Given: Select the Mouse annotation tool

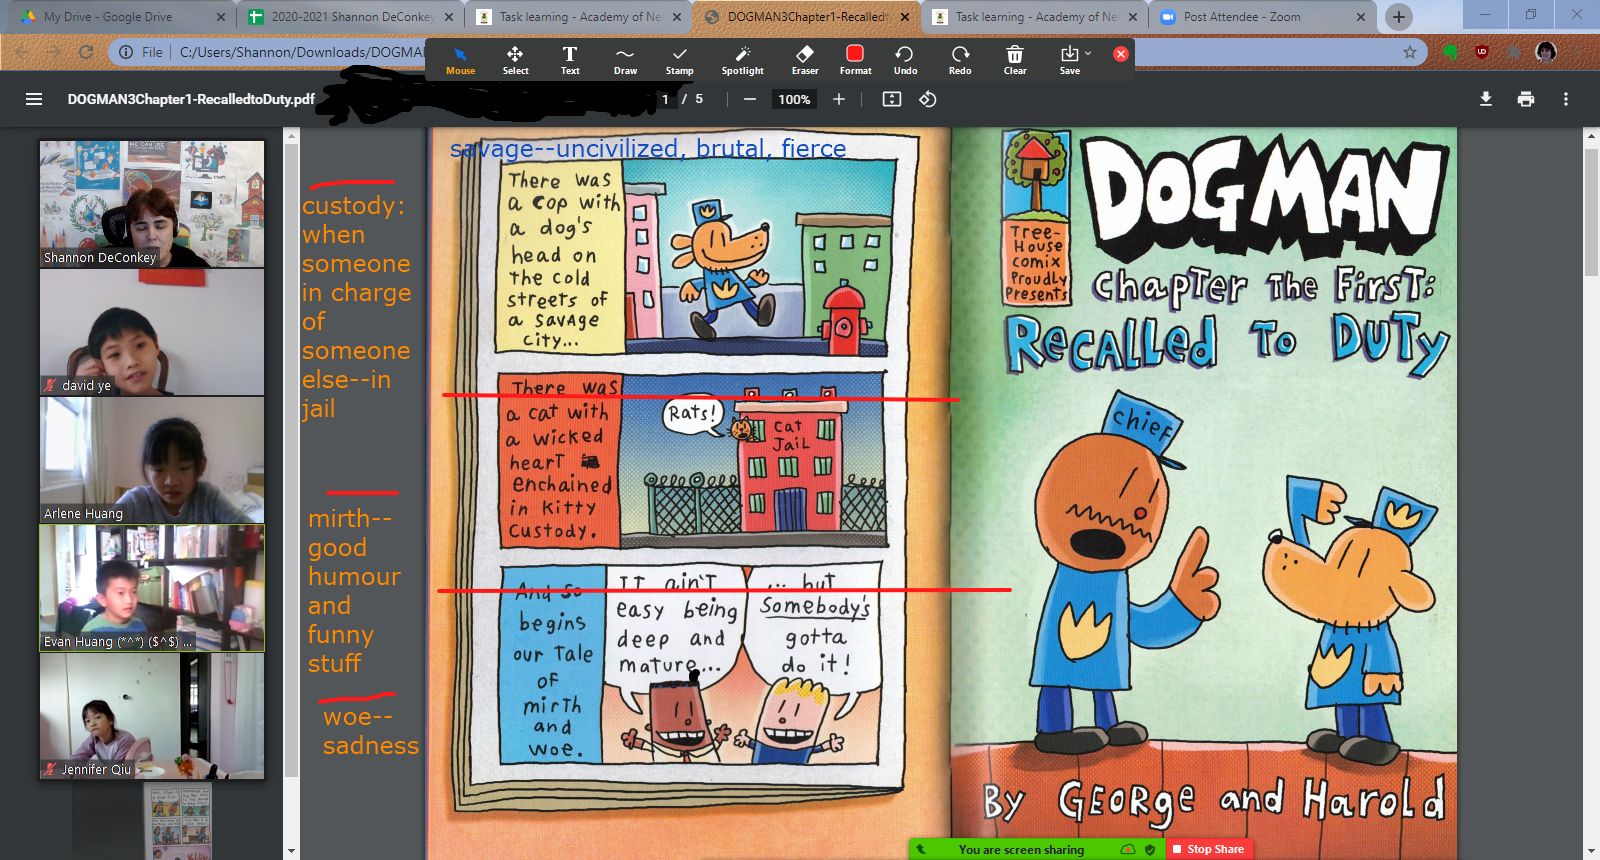Looking at the screenshot, I should coord(460,60).
